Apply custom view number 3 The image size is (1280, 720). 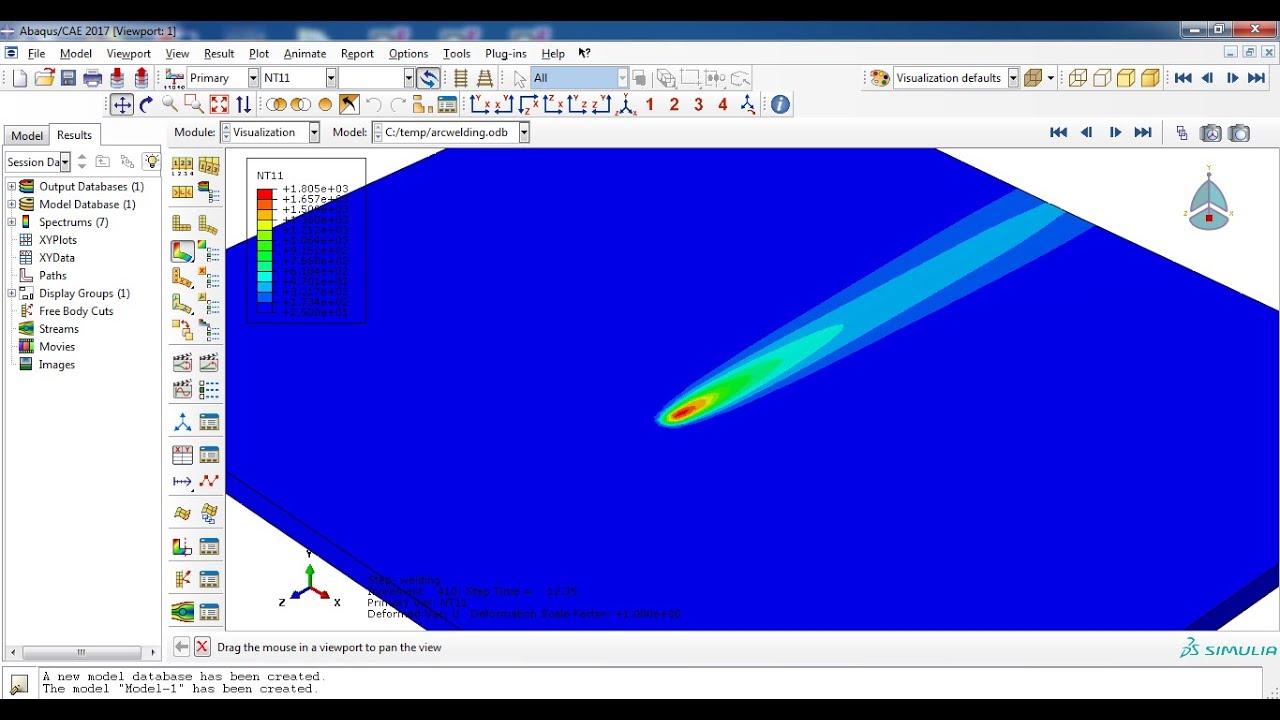(698, 104)
